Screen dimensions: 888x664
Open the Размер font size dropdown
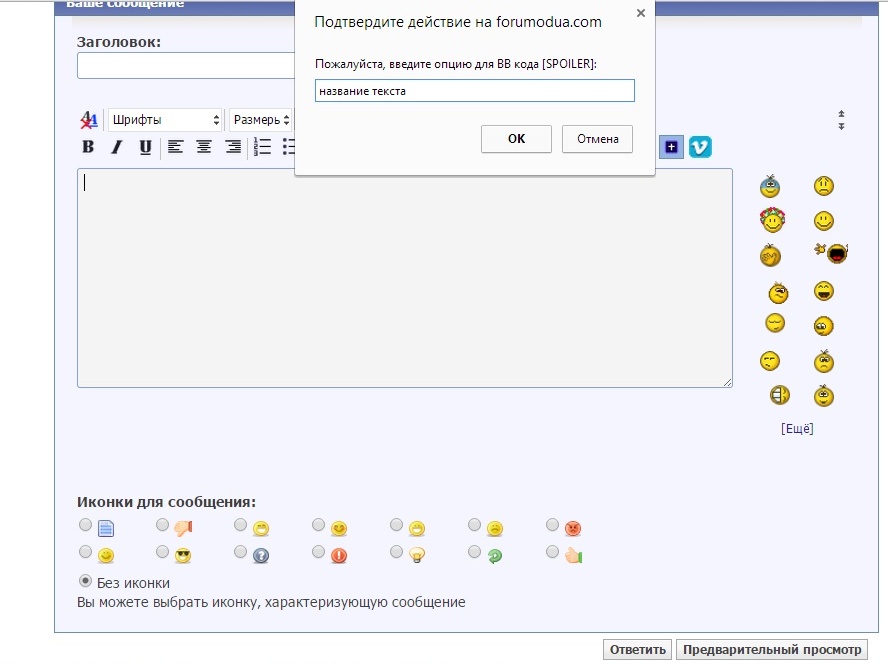click(261, 120)
